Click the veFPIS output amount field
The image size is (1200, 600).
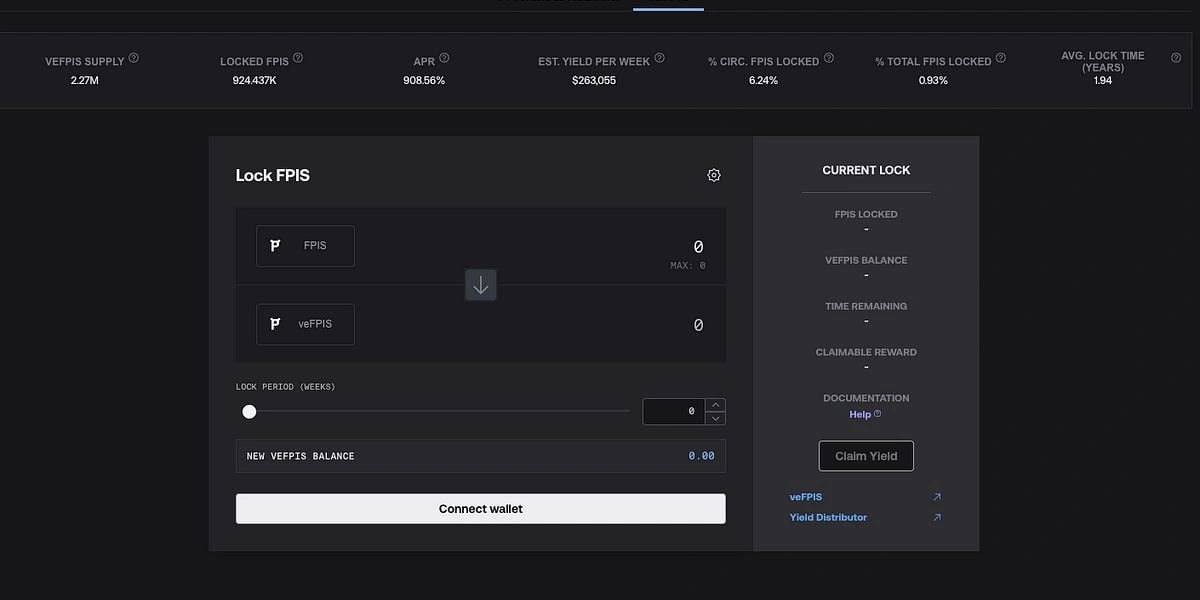click(x=697, y=325)
